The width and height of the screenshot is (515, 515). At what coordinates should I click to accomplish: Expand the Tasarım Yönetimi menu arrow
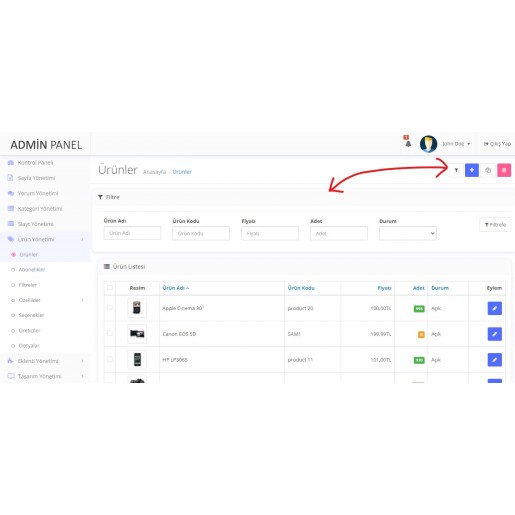coord(82,376)
